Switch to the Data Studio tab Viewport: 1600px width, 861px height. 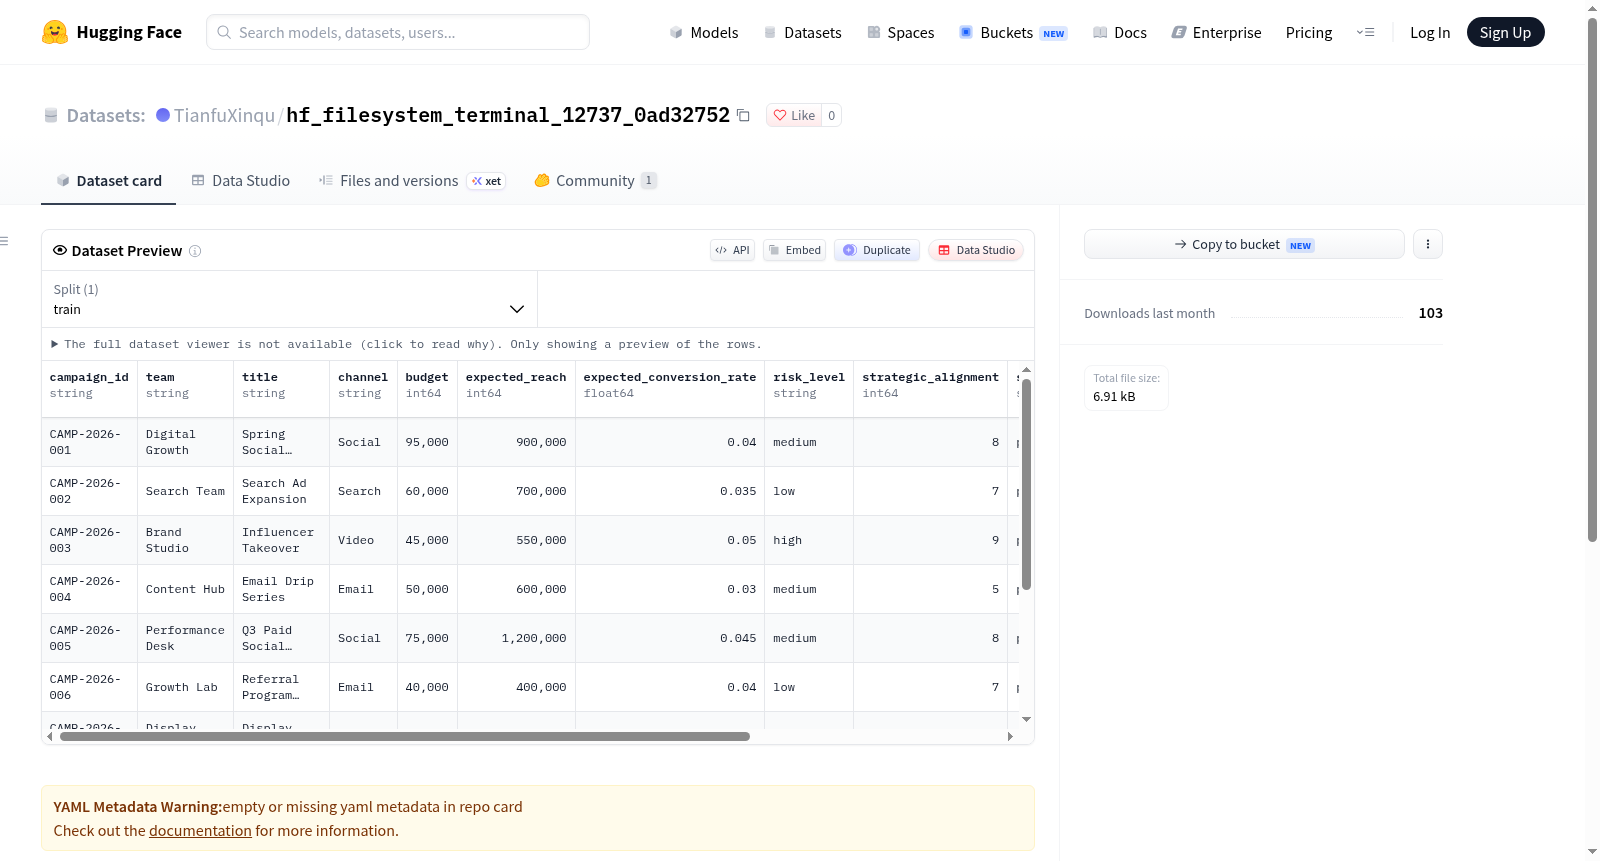point(241,181)
